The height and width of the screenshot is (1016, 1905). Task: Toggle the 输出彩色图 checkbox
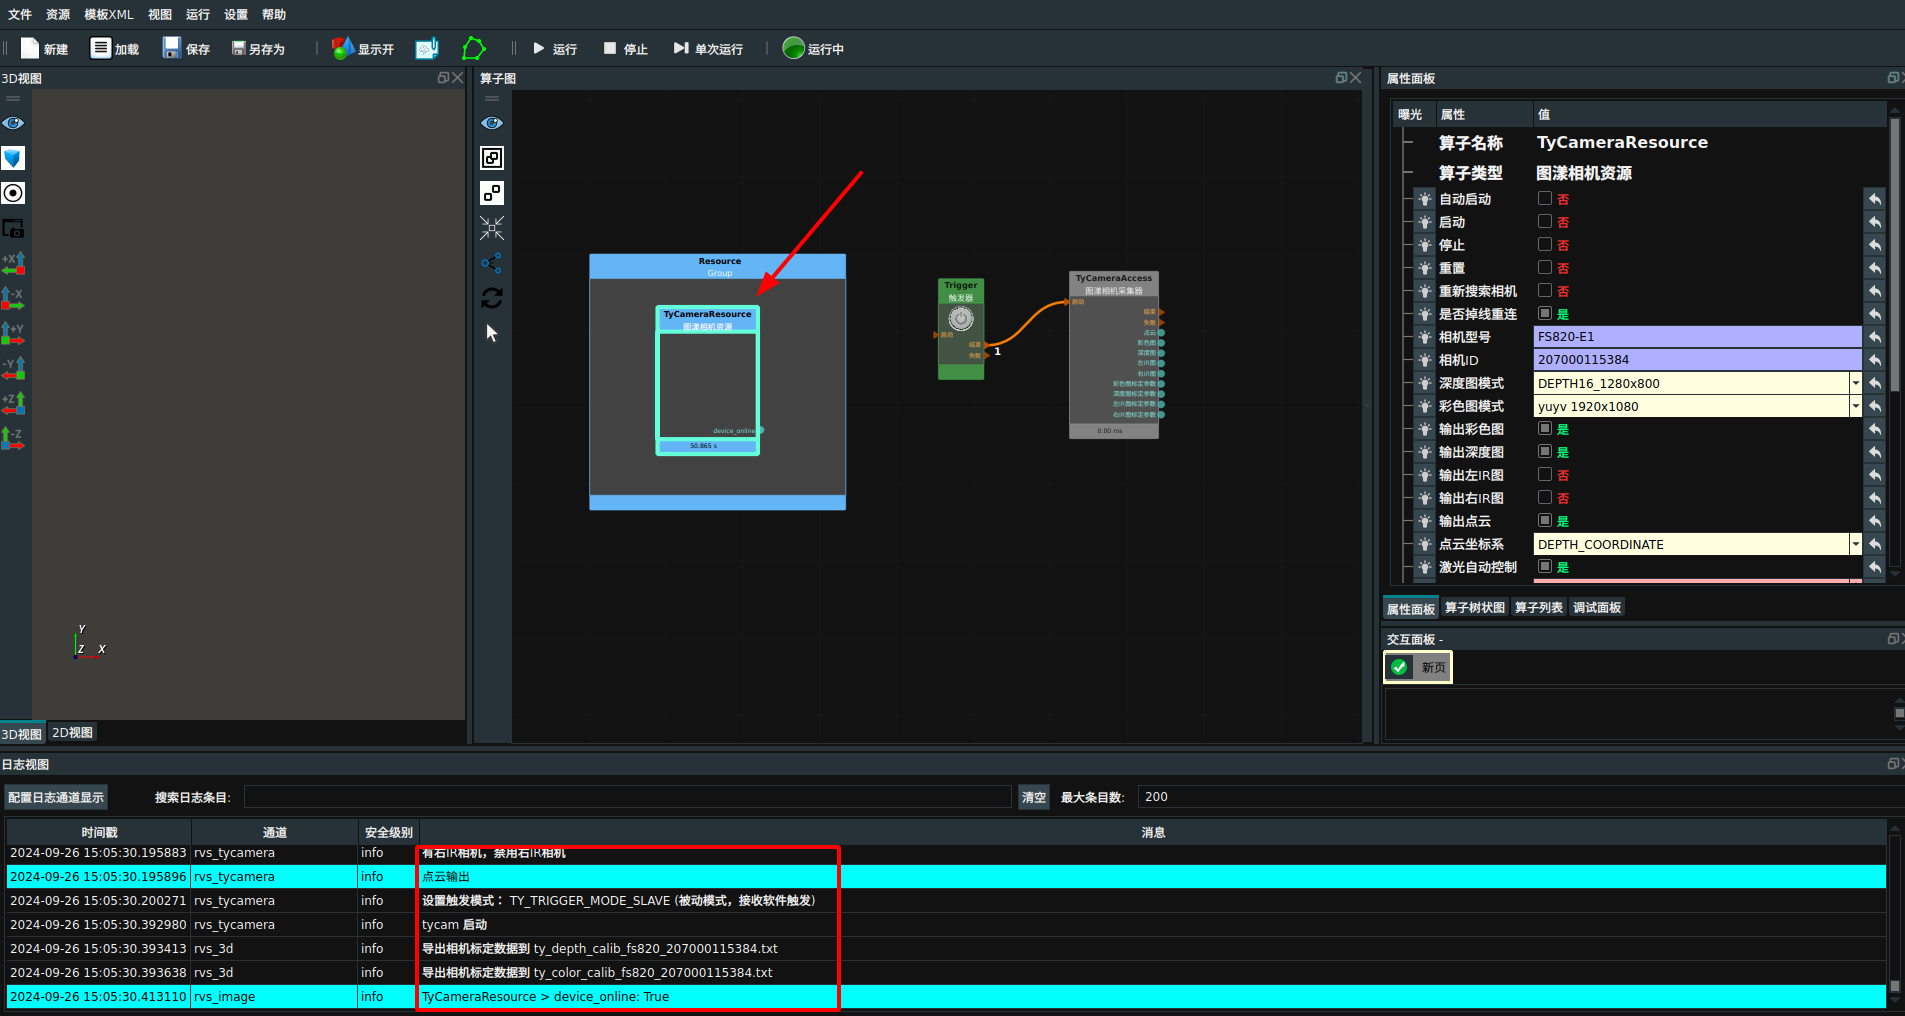point(1545,428)
